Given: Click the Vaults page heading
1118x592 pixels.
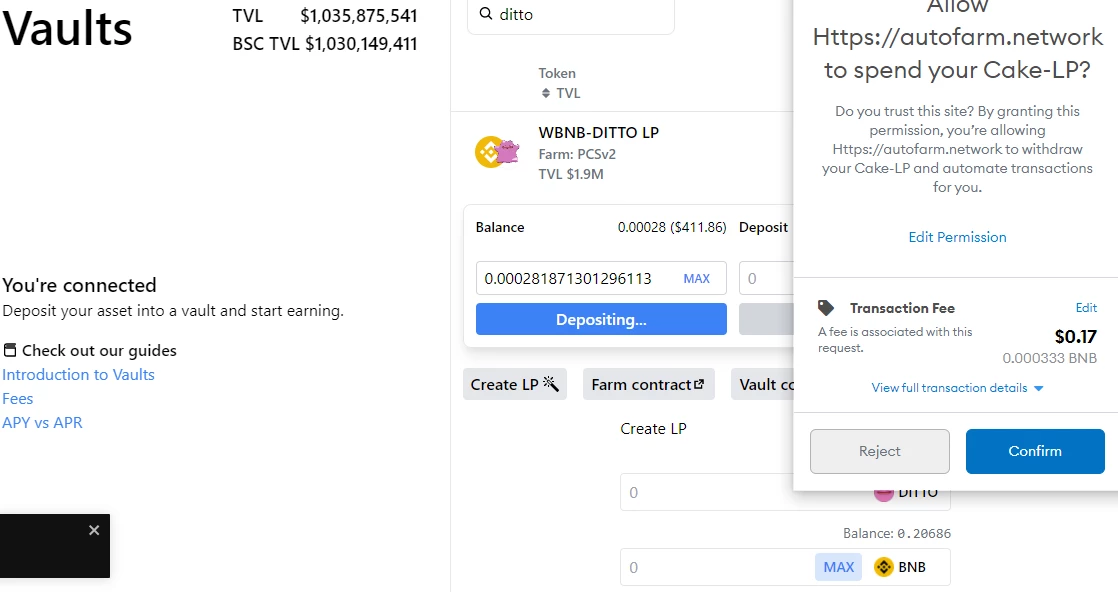Looking at the screenshot, I should (67, 29).
